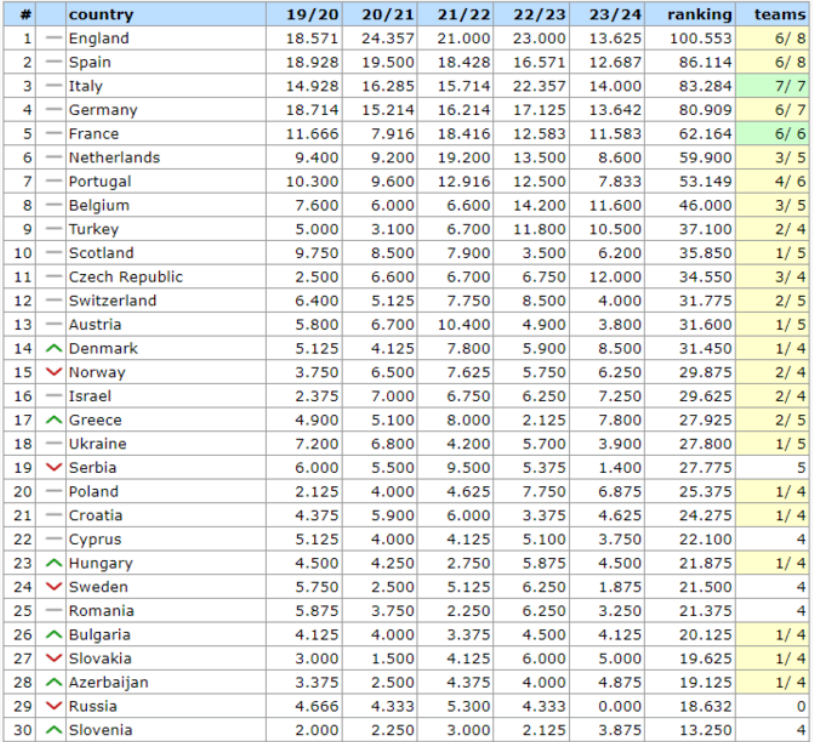Image resolution: width=813 pixels, height=742 pixels.
Task: Open the Spain country link
Action: (90, 62)
